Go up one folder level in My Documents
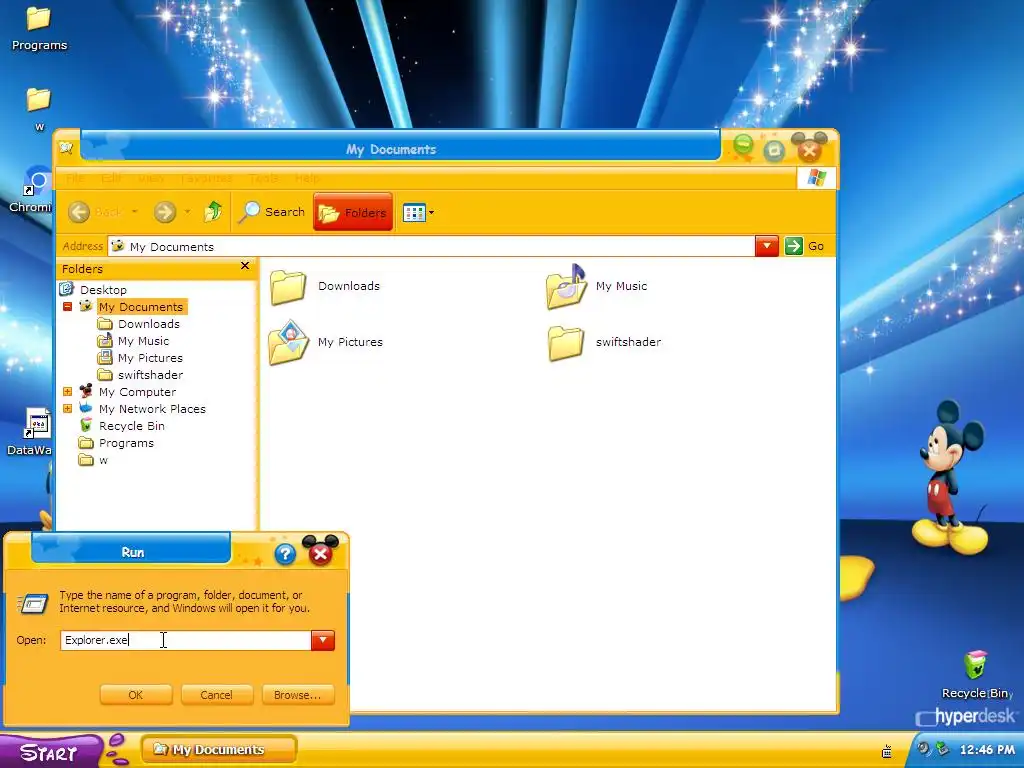1024x768 pixels. pyautogui.click(x=213, y=212)
